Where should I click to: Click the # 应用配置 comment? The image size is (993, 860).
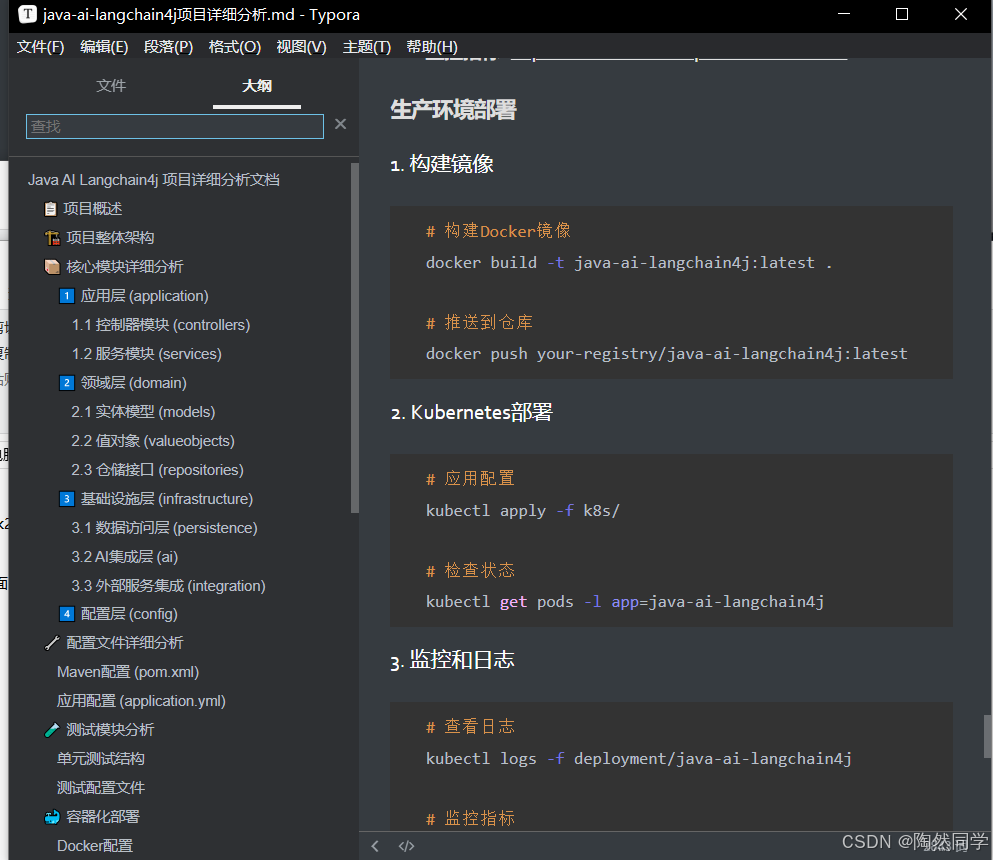pyautogui.click(x=470, y=479)
